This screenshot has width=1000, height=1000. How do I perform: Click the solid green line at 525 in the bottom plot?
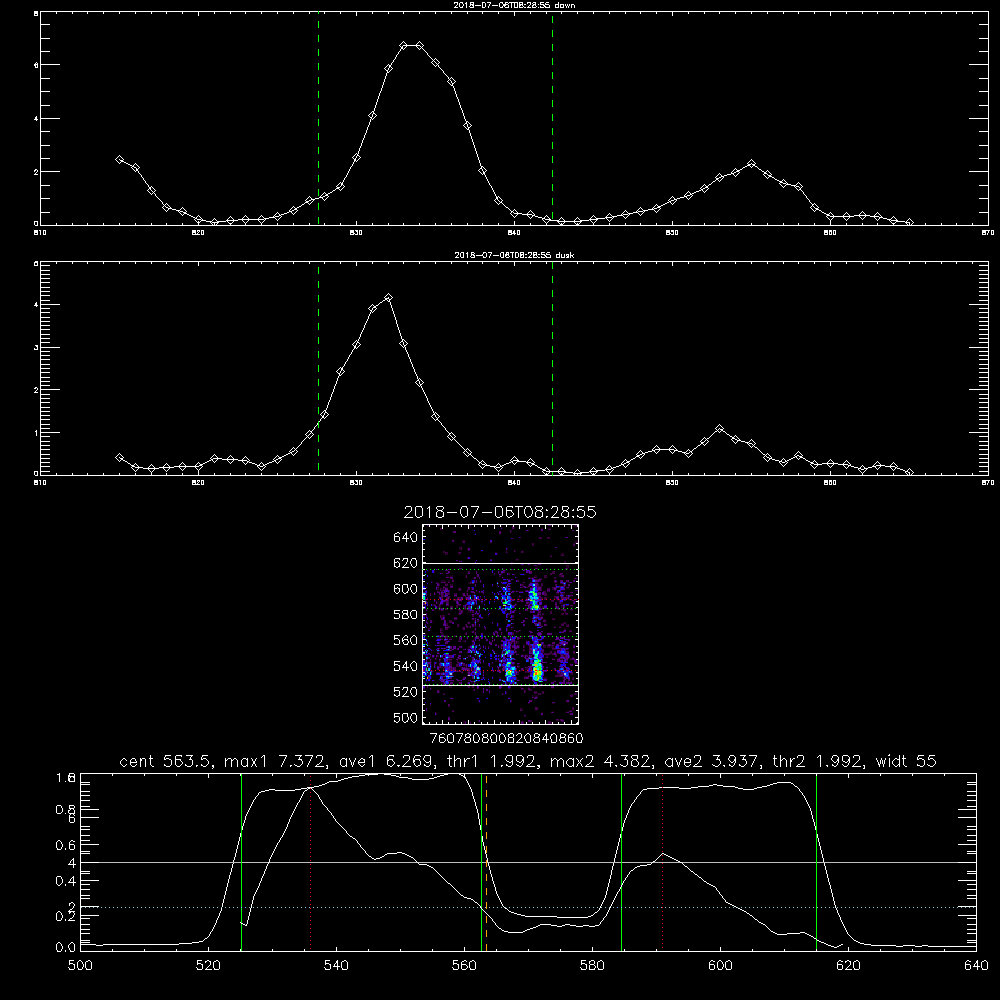pyautogui.click(x=241, y=862)
